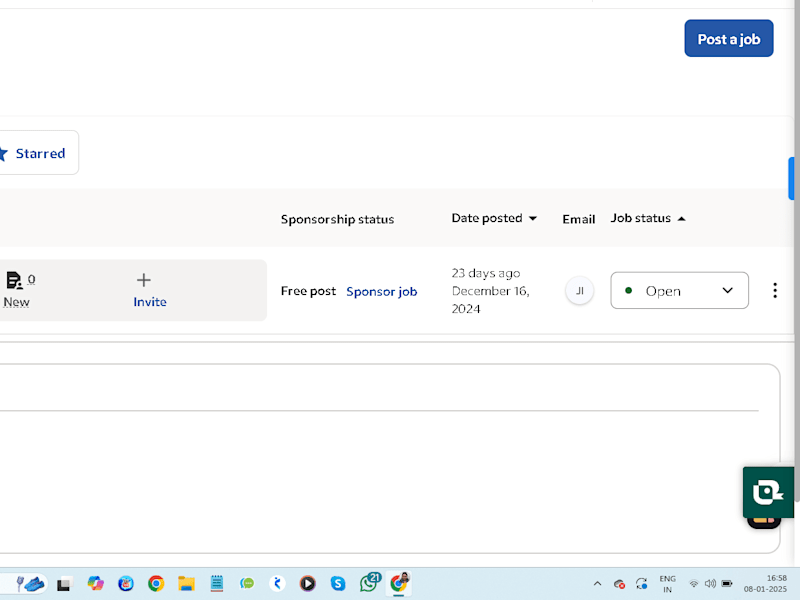
Task: Open WhatsApp from the taskbar
Action: coord(369,583)
